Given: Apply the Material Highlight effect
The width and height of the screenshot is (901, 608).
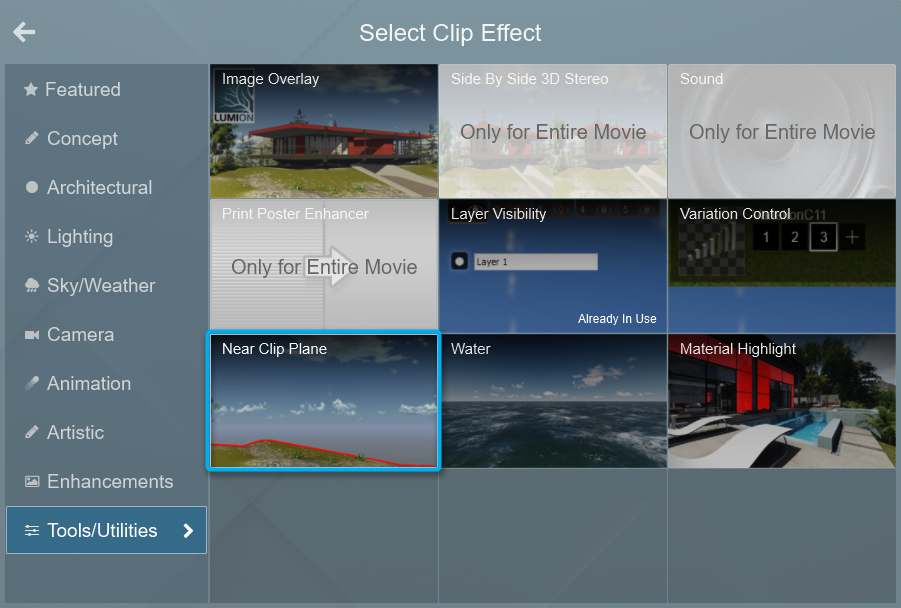Looking at the screenshot, I should point(781,401).
